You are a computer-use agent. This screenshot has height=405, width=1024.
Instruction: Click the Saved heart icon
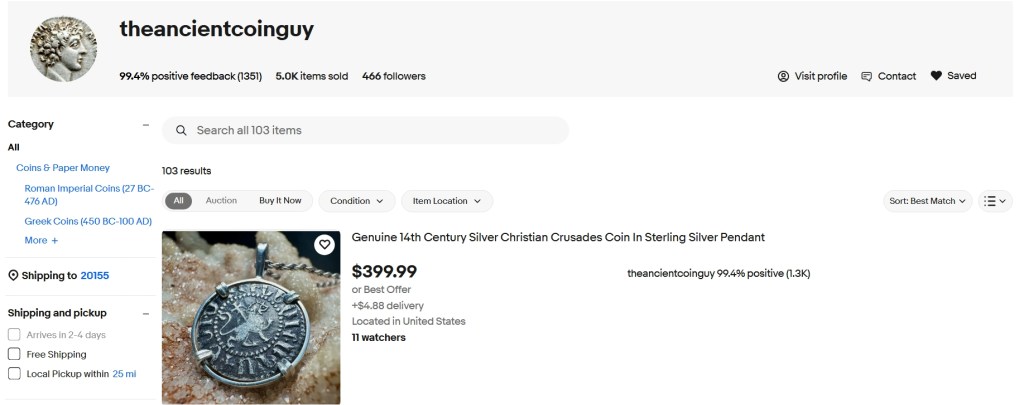pyautogui.click(x=936, y=76)
